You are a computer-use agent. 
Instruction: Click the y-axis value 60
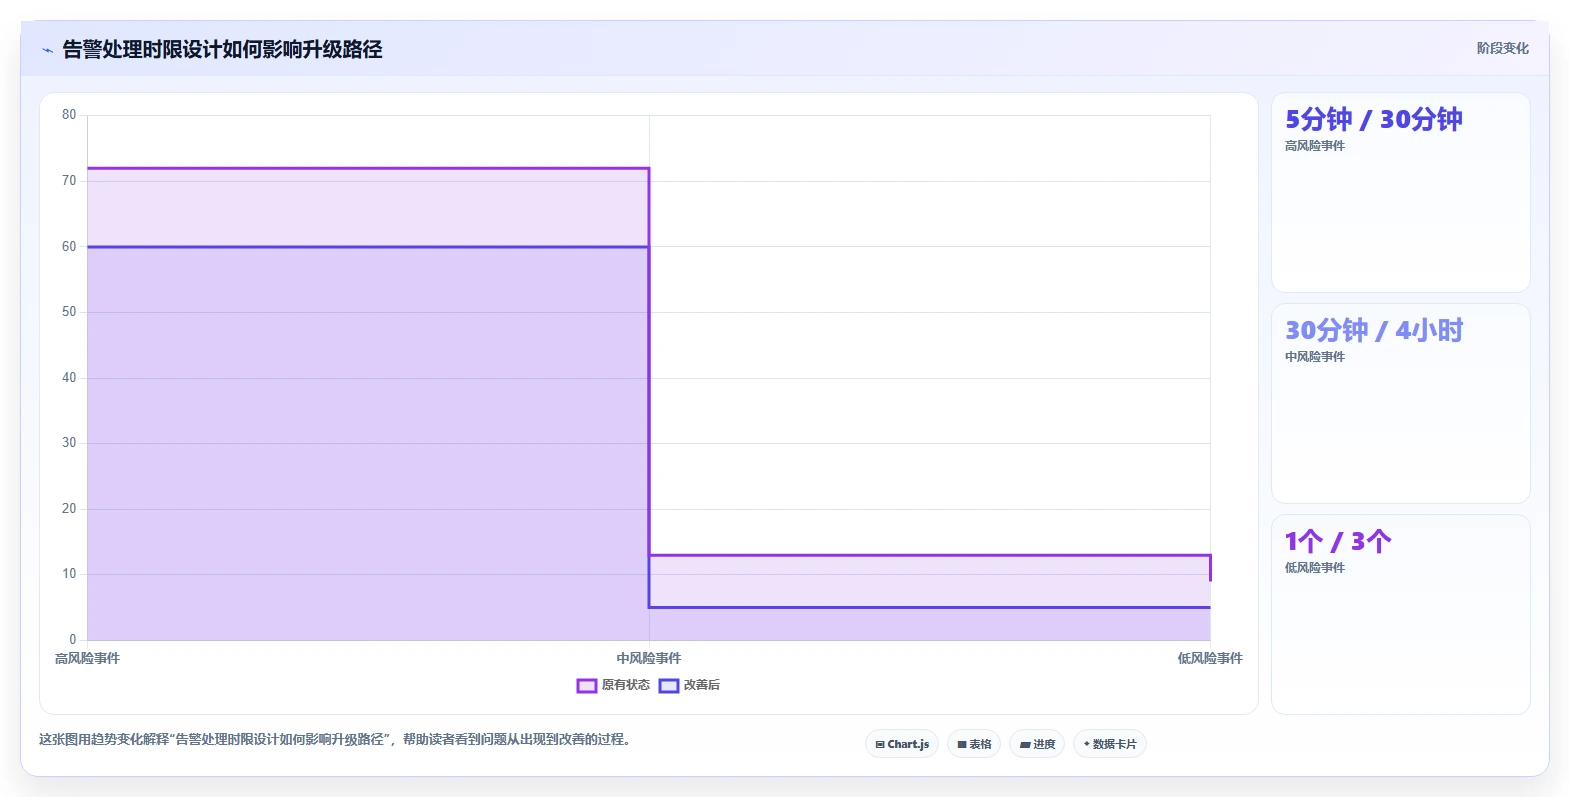(69, 246)
